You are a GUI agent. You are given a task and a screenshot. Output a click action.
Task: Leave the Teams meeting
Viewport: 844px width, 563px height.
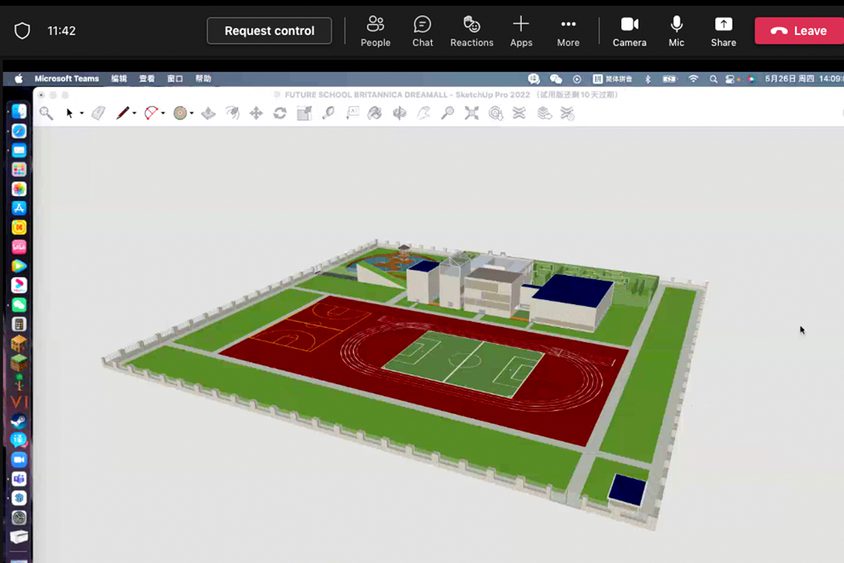coord(799,31)
